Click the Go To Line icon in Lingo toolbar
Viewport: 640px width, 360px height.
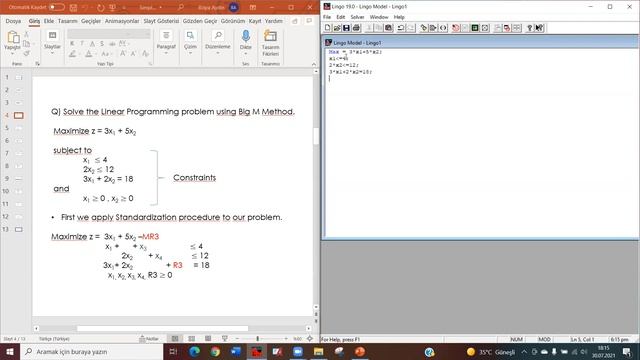(x=433, y=28)
